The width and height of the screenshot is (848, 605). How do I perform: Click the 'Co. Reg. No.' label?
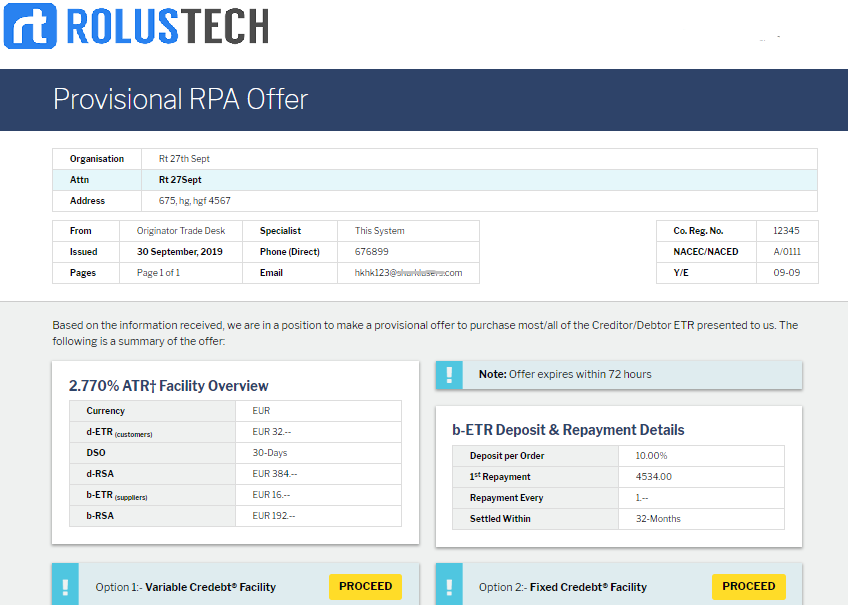pyautogui.click(x=698, y=231)
